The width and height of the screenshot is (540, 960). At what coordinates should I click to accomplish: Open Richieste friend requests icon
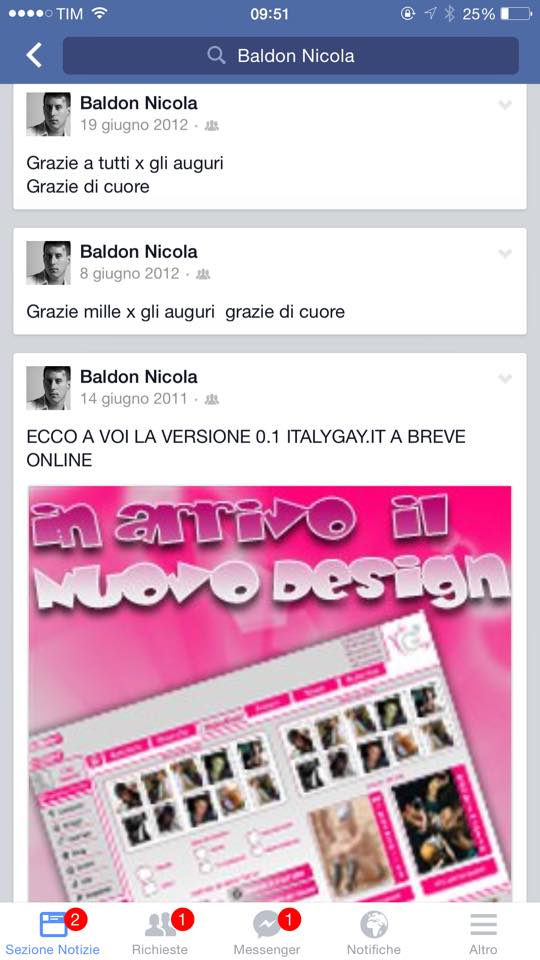[x=160, y=924]
